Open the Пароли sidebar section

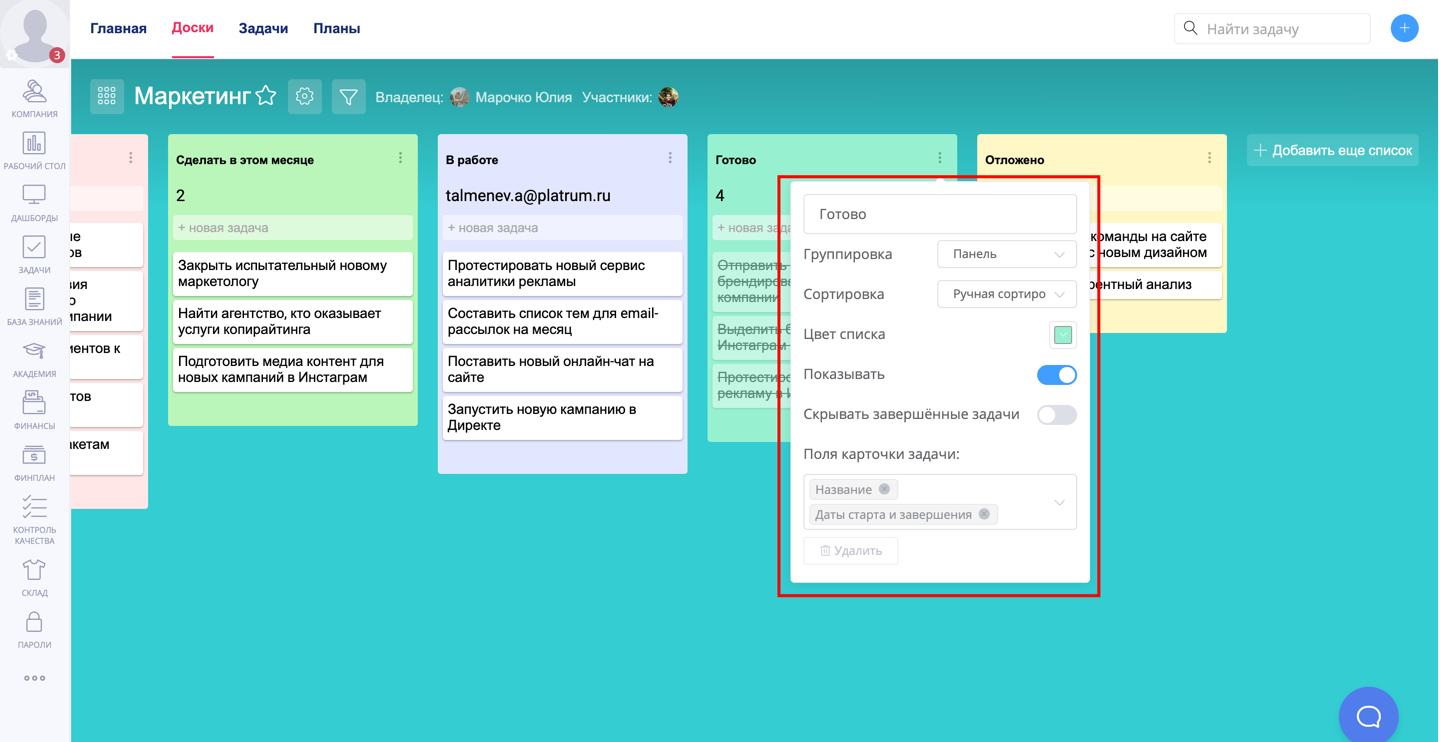coord(34,629)
